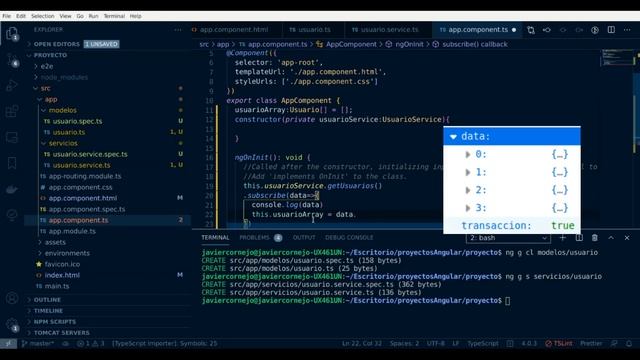Expand item 2 in data popup
This screenshot has height=360, width=640.
468,191
